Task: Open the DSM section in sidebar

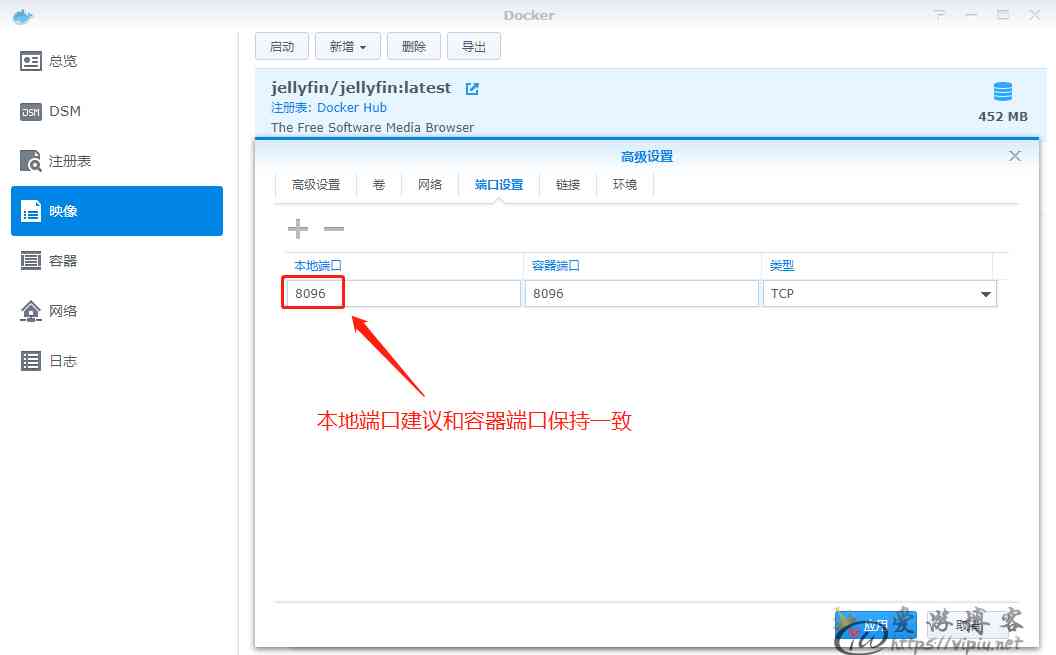Action: coord(117,111)
